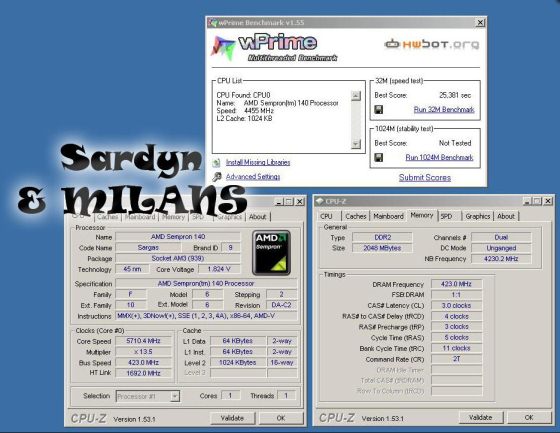Click the CAS# Latency value 3.0 clocks
The width and height of the screenshot is (560, 433).
click(x=457, y=306)
